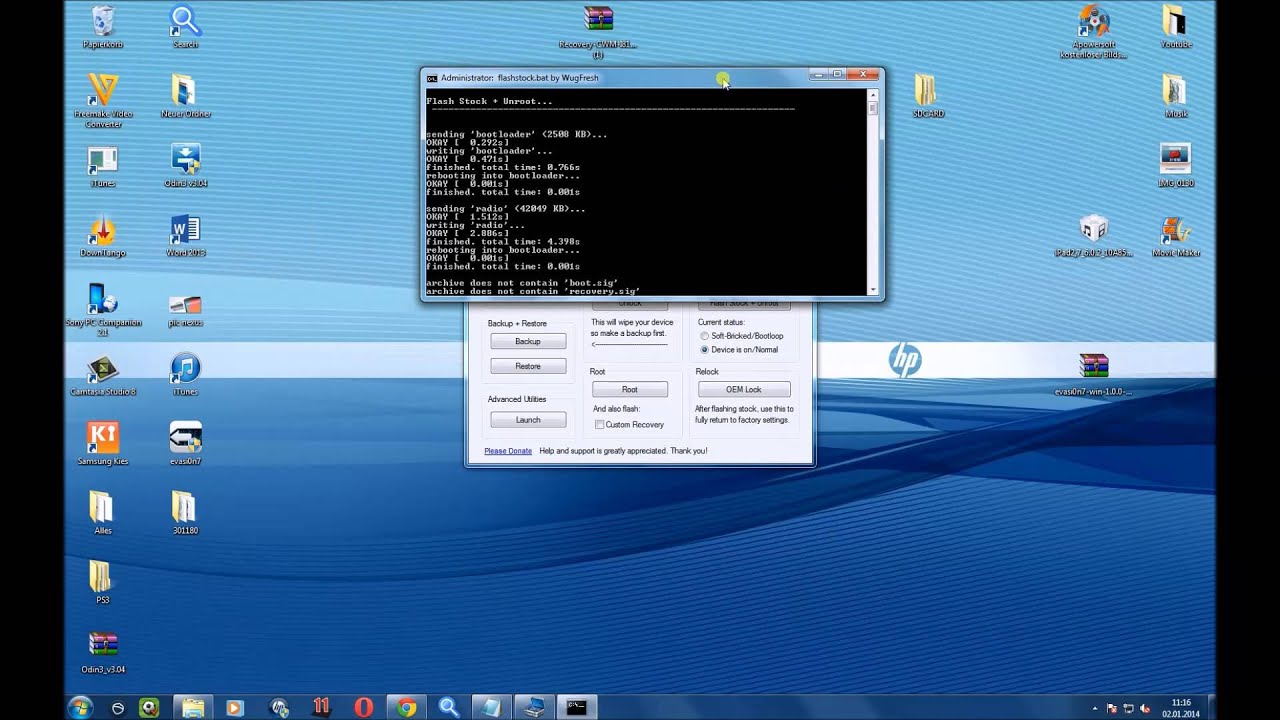Image resolution: width=1280 pixels, height=720 pixels.
Task: Click the HP taskbar icon
Action: tap(279, 707)
